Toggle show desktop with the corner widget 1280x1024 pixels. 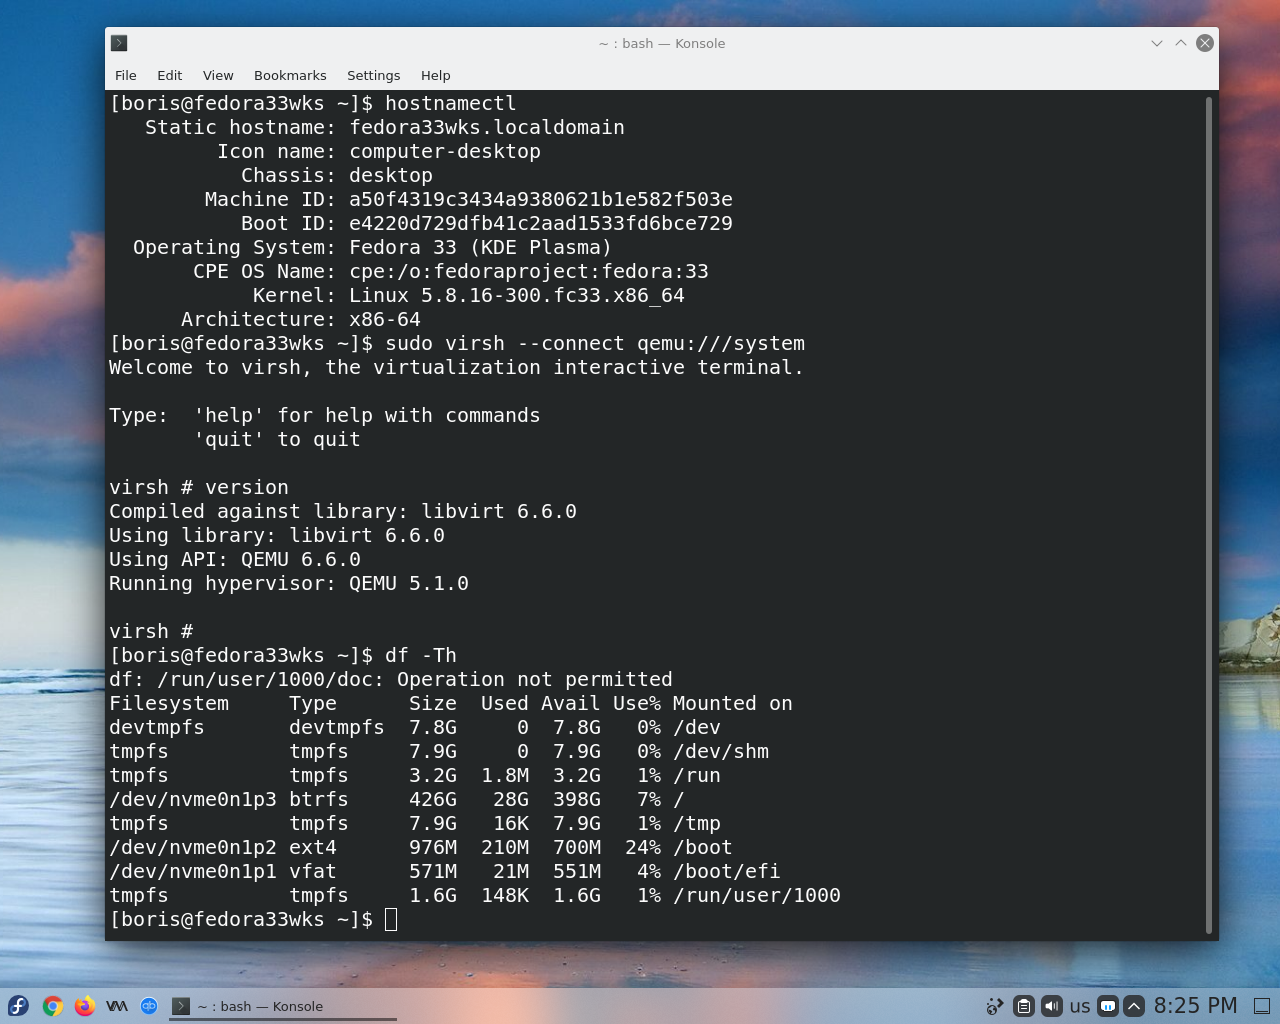coord(1263,1005)
